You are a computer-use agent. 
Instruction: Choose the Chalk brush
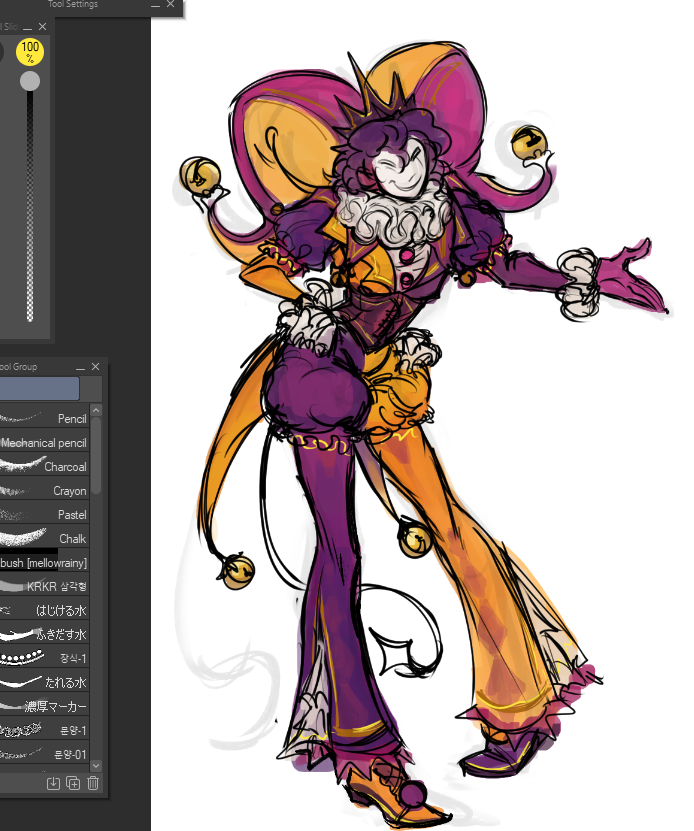click(x=44, y=538)
